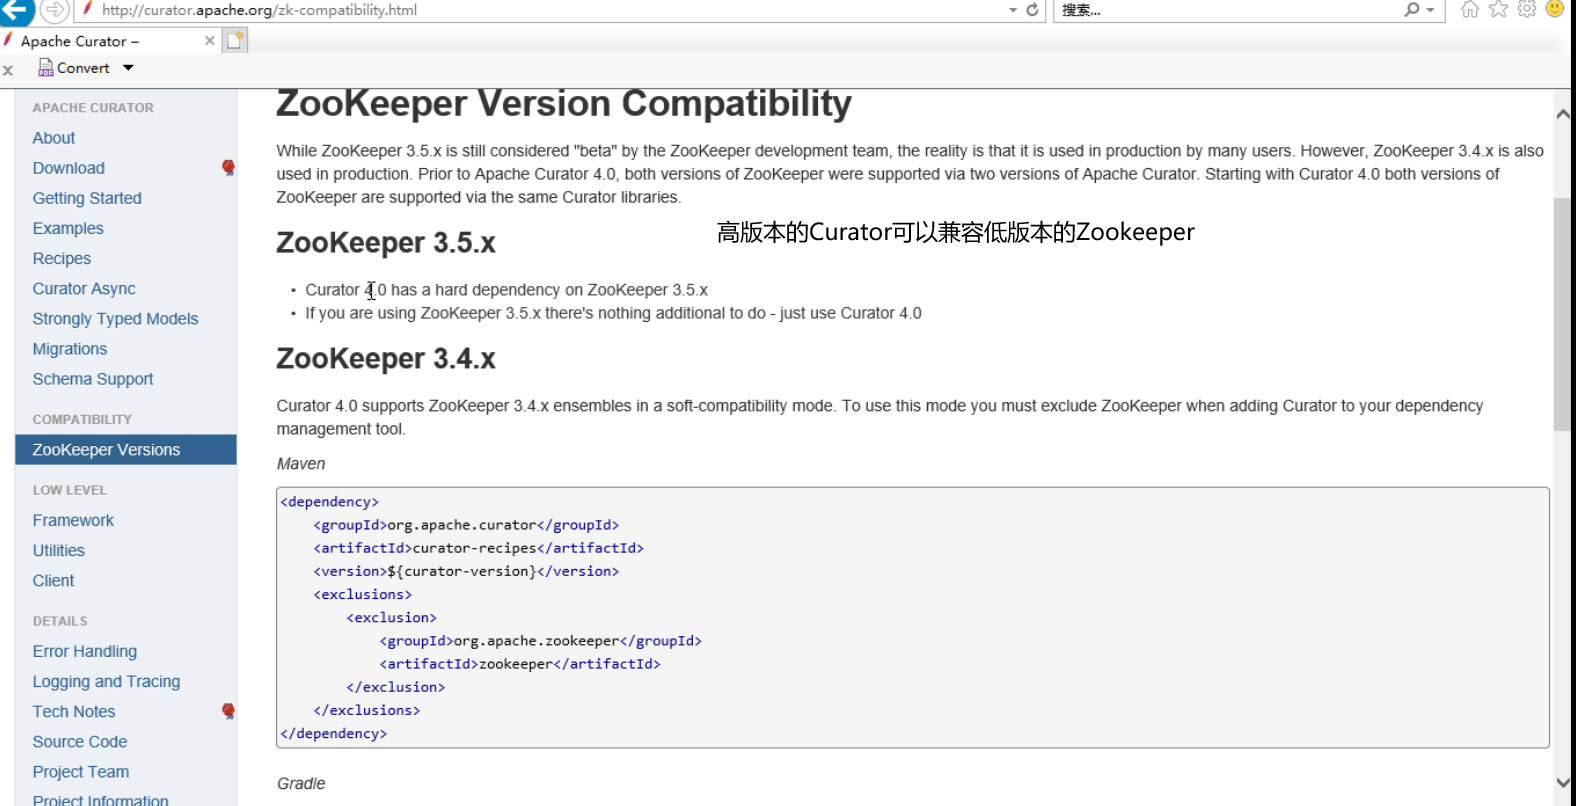1576x806 pixels.
Task: Open the Migrations link
Action: click(70, 348)
